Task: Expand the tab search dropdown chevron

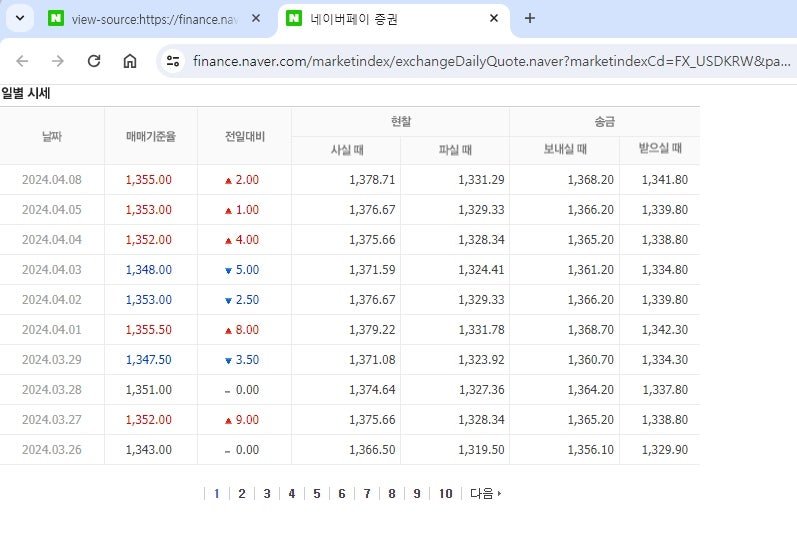Action: (x=20, y=18)
